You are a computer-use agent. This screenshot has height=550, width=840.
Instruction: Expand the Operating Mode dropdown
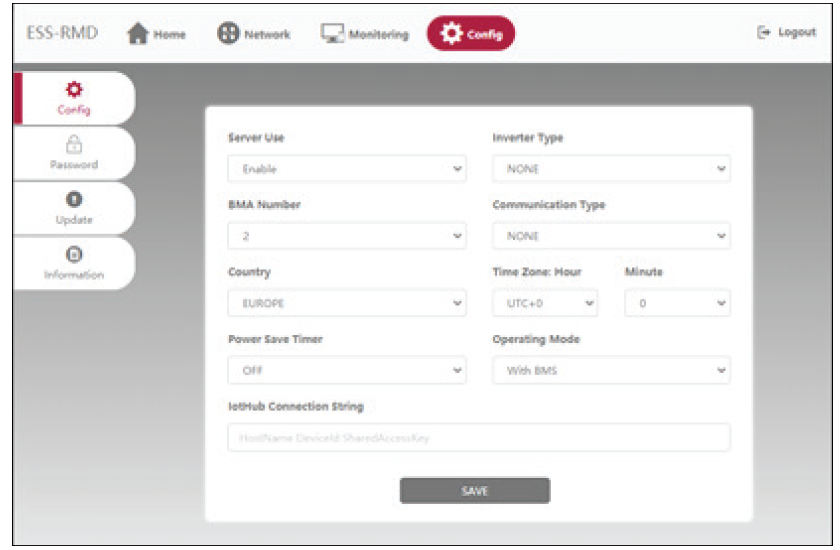click(x=611, y=370)
